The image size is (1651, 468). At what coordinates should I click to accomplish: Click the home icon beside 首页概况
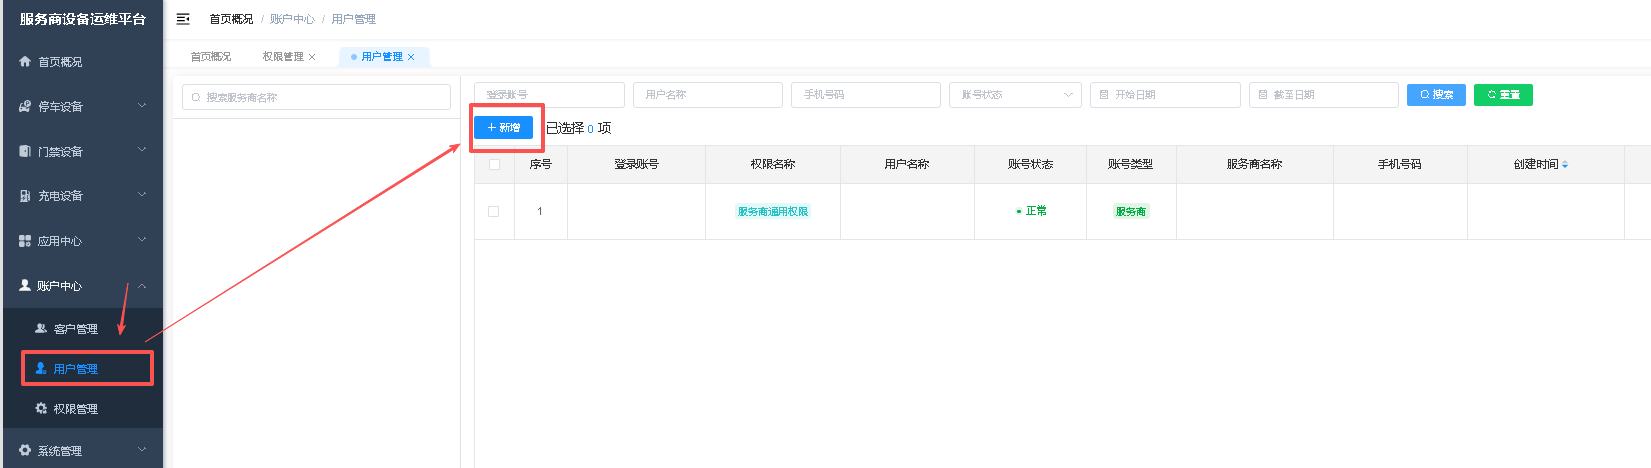pos(25,61)
